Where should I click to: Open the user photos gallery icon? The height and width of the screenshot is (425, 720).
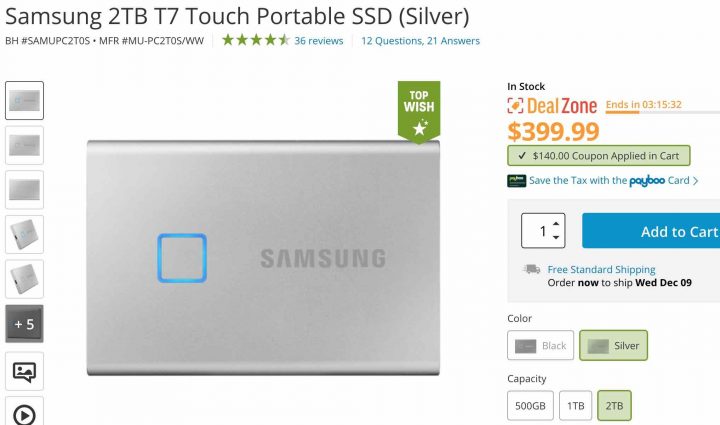tap(24, 371)
